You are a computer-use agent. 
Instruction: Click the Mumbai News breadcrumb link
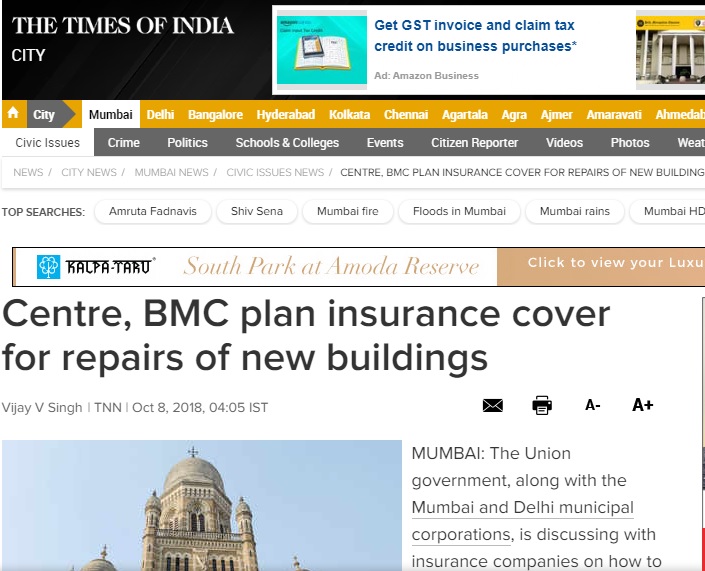pos(171,172)
